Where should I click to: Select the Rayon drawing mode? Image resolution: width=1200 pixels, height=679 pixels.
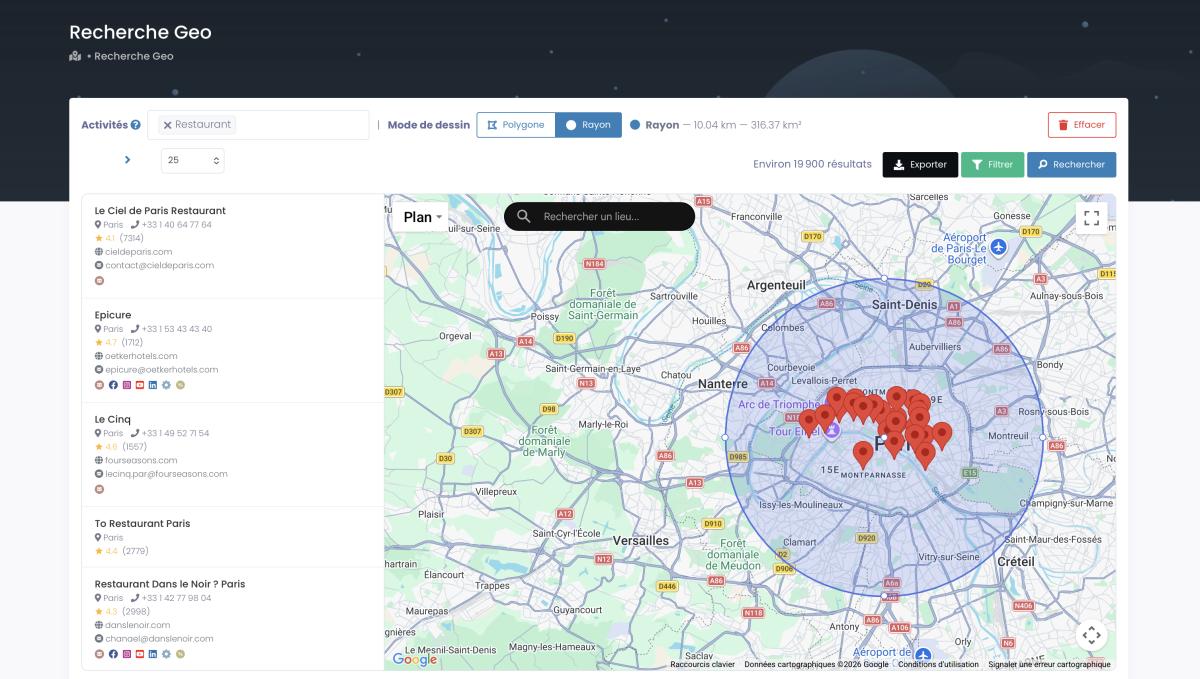click(588, 125)
